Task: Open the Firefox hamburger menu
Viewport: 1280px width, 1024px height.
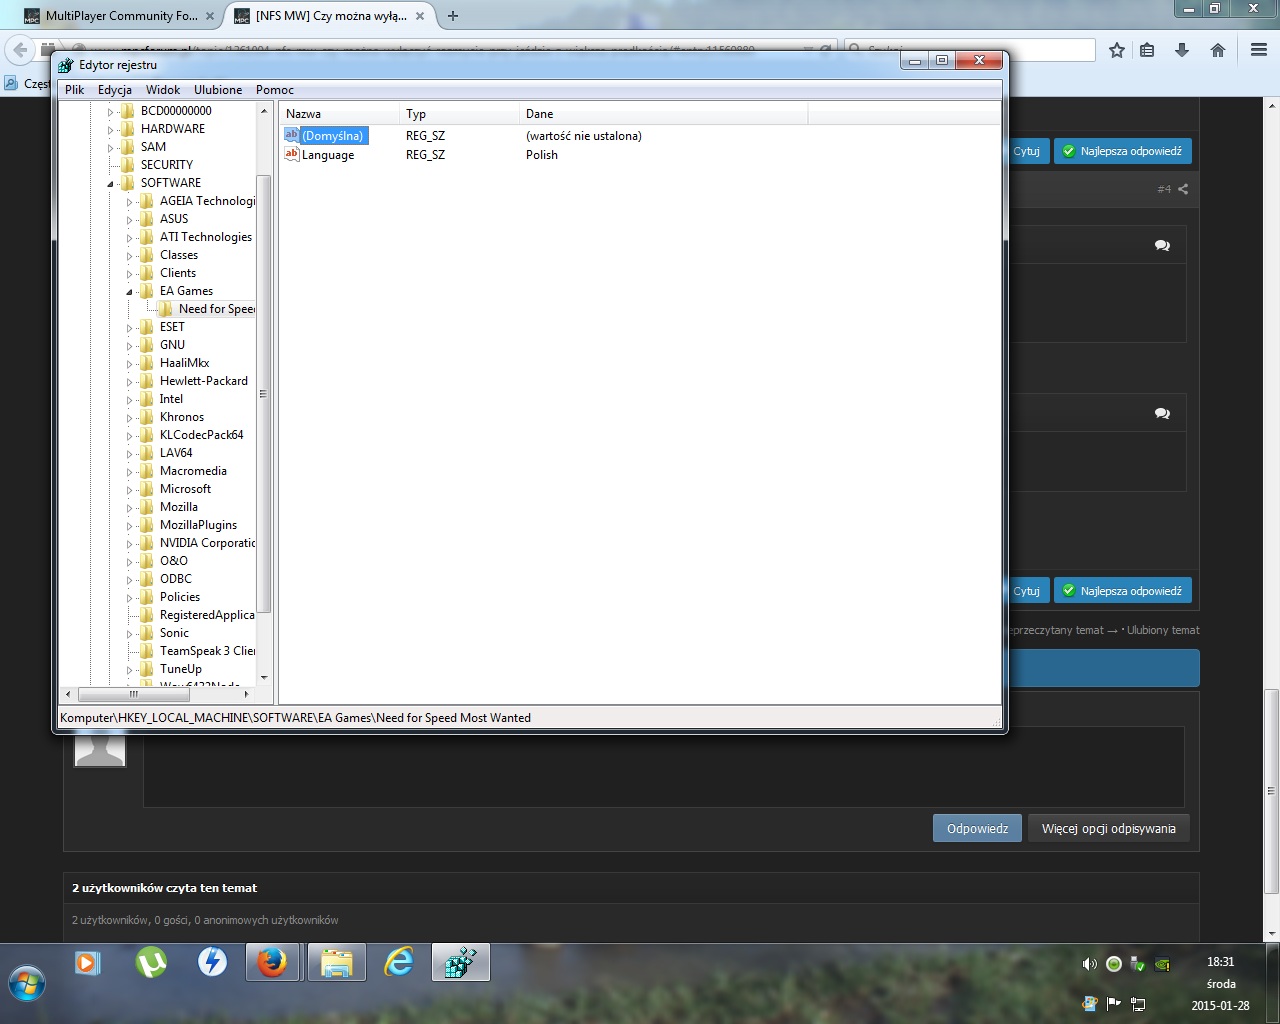Action: (1259, 50)
